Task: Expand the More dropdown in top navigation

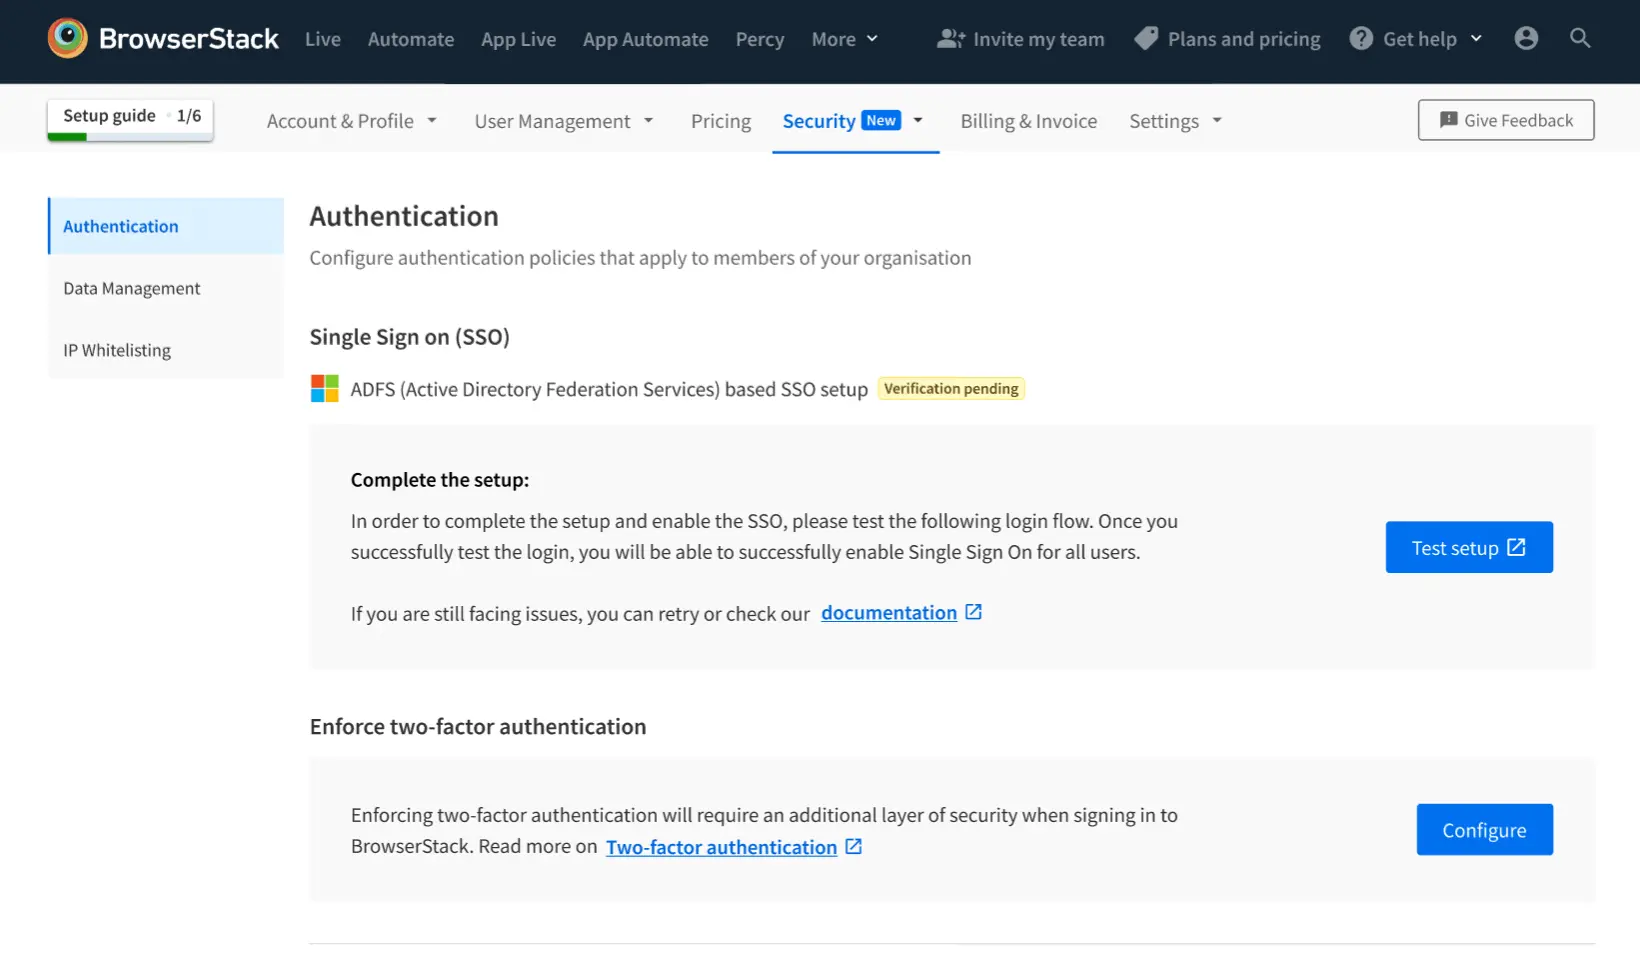Action: coord(844,39)
